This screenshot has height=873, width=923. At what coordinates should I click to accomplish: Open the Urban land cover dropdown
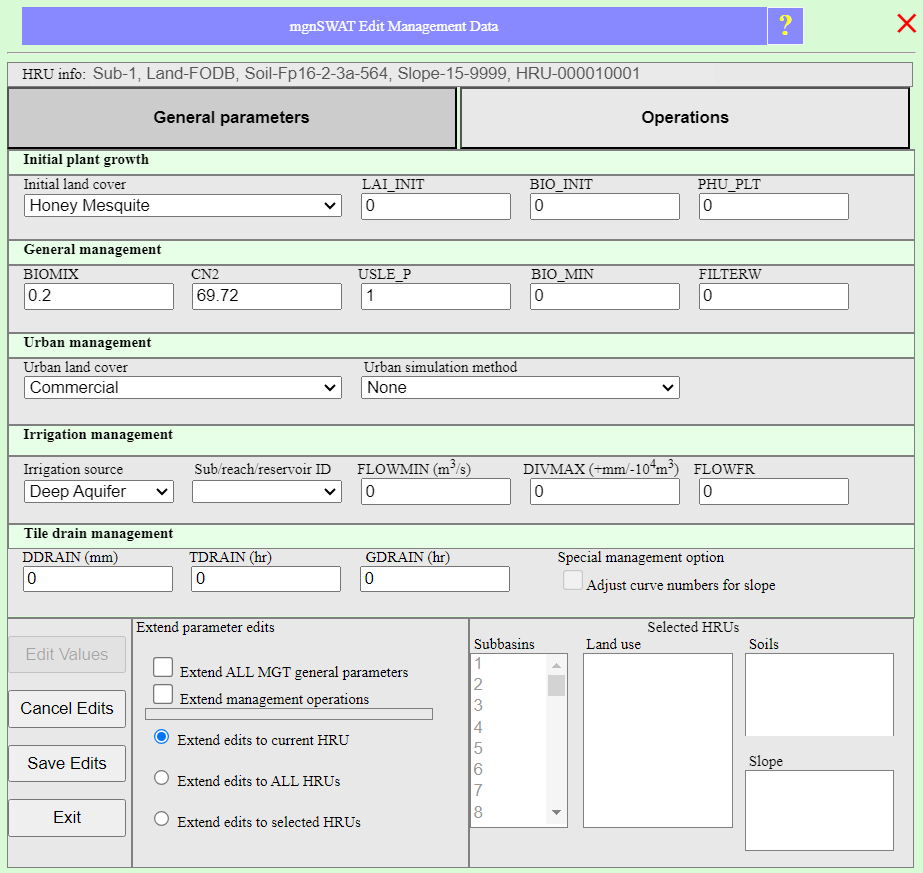(182, 388)
